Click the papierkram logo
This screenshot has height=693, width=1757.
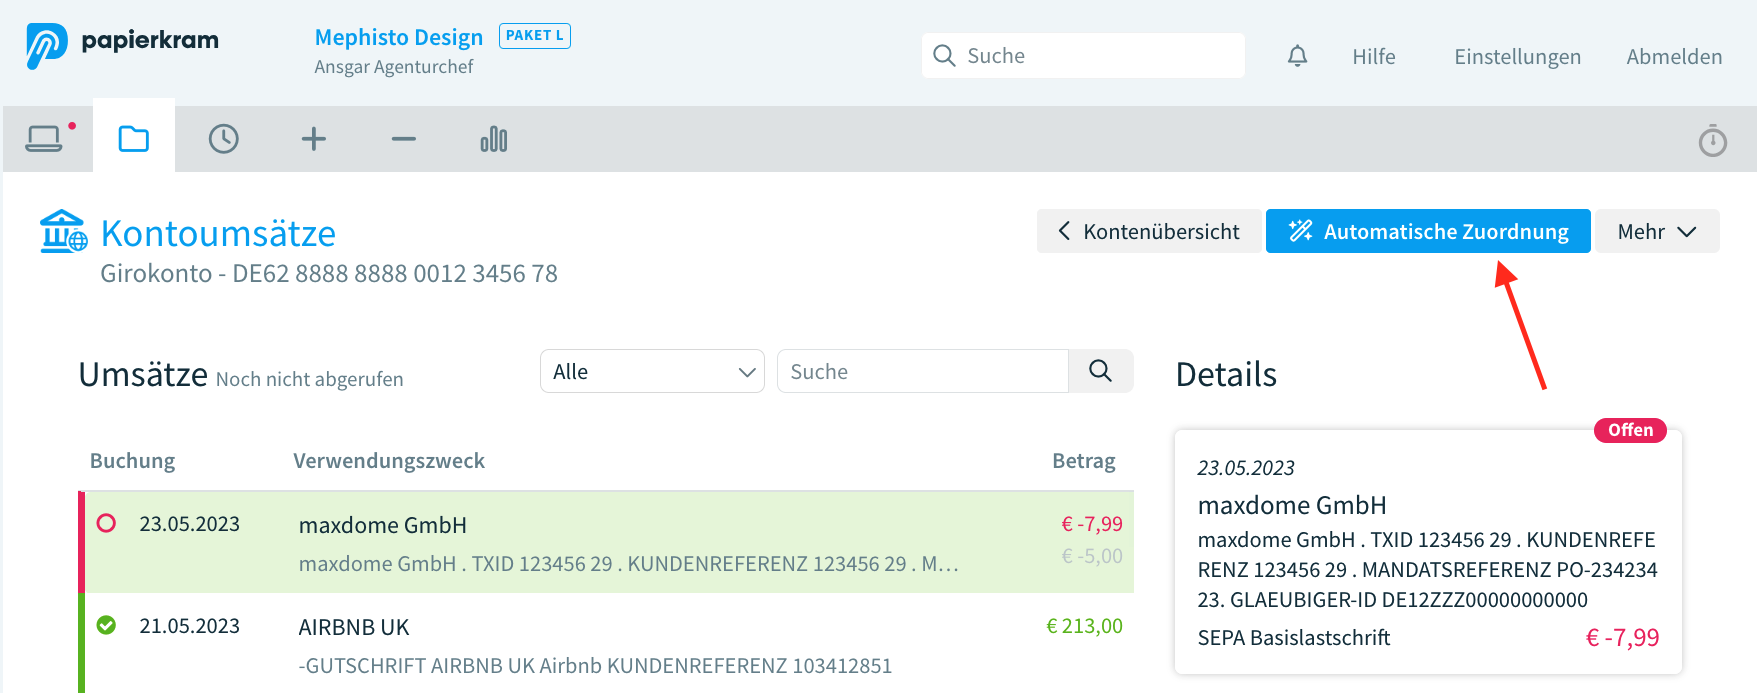point(122,44)
